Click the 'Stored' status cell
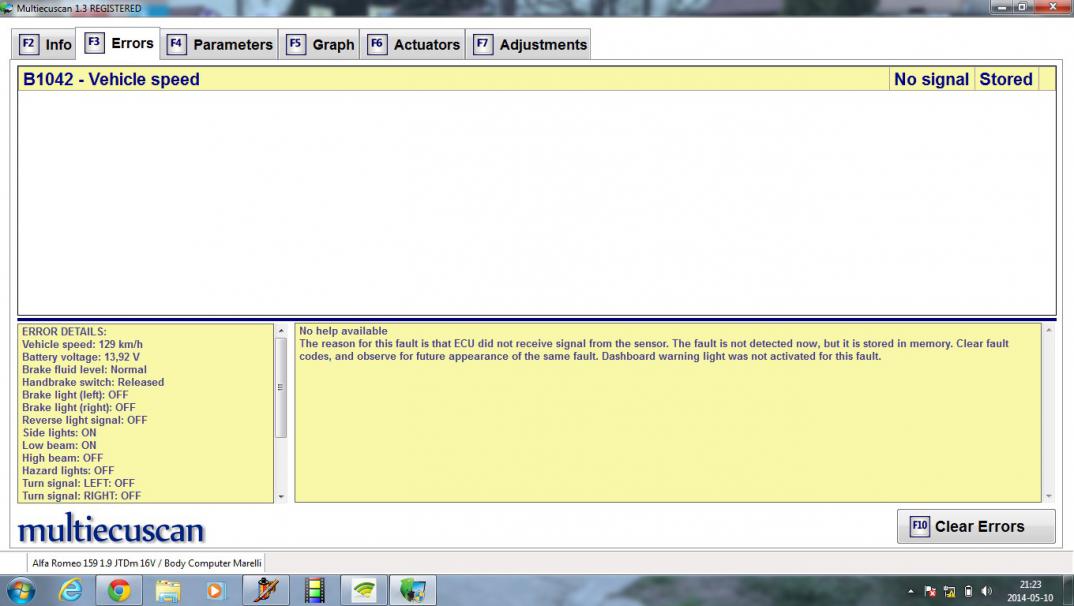1074x606 pixels. click(1006, 79)
